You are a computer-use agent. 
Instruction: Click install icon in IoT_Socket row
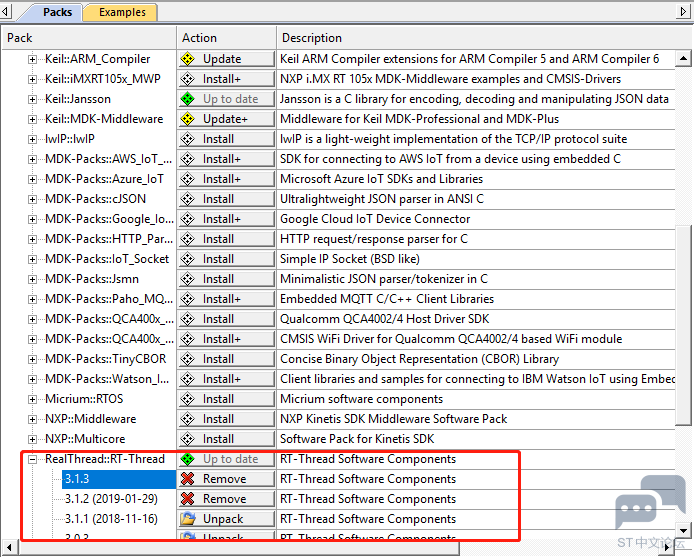pyautogui.click(x=188, y=259)
